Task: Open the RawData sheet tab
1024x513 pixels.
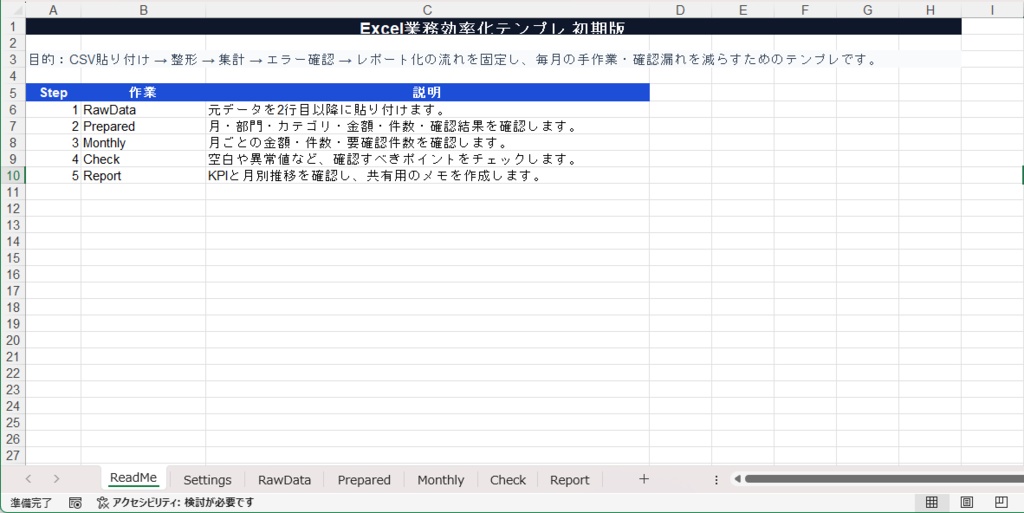Action: (x=284, y=480)
